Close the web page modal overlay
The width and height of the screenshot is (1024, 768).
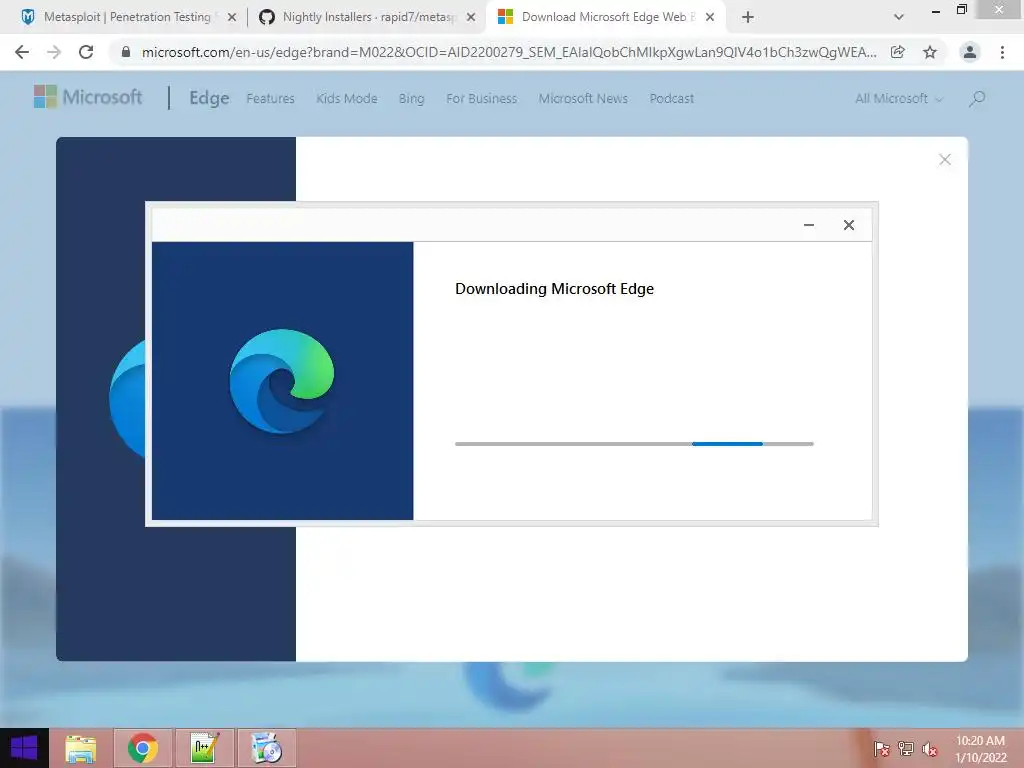pyautogui.click(x=944, y=160)
